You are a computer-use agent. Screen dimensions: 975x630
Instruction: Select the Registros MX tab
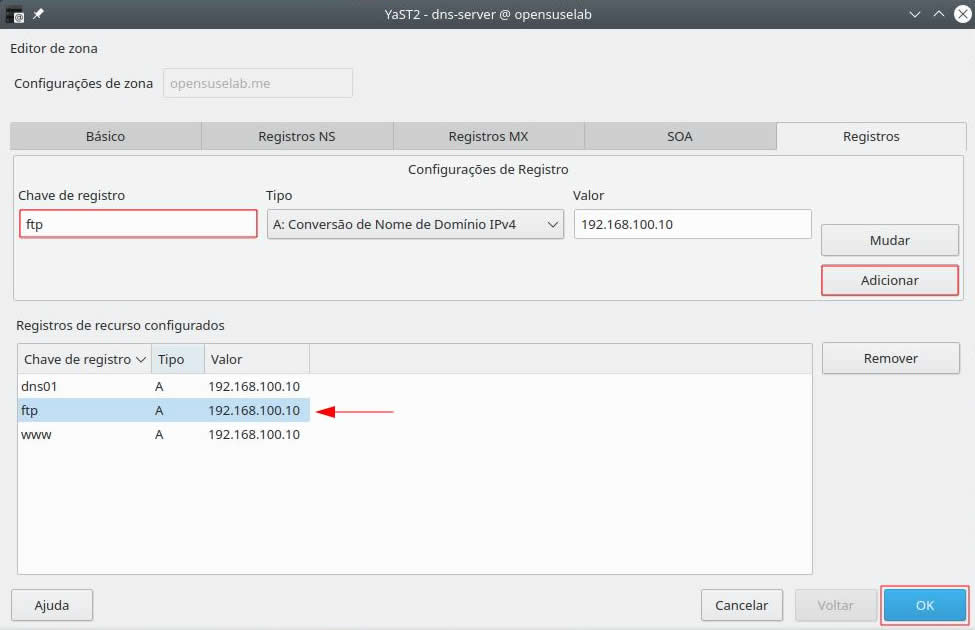tap(488, 137)
